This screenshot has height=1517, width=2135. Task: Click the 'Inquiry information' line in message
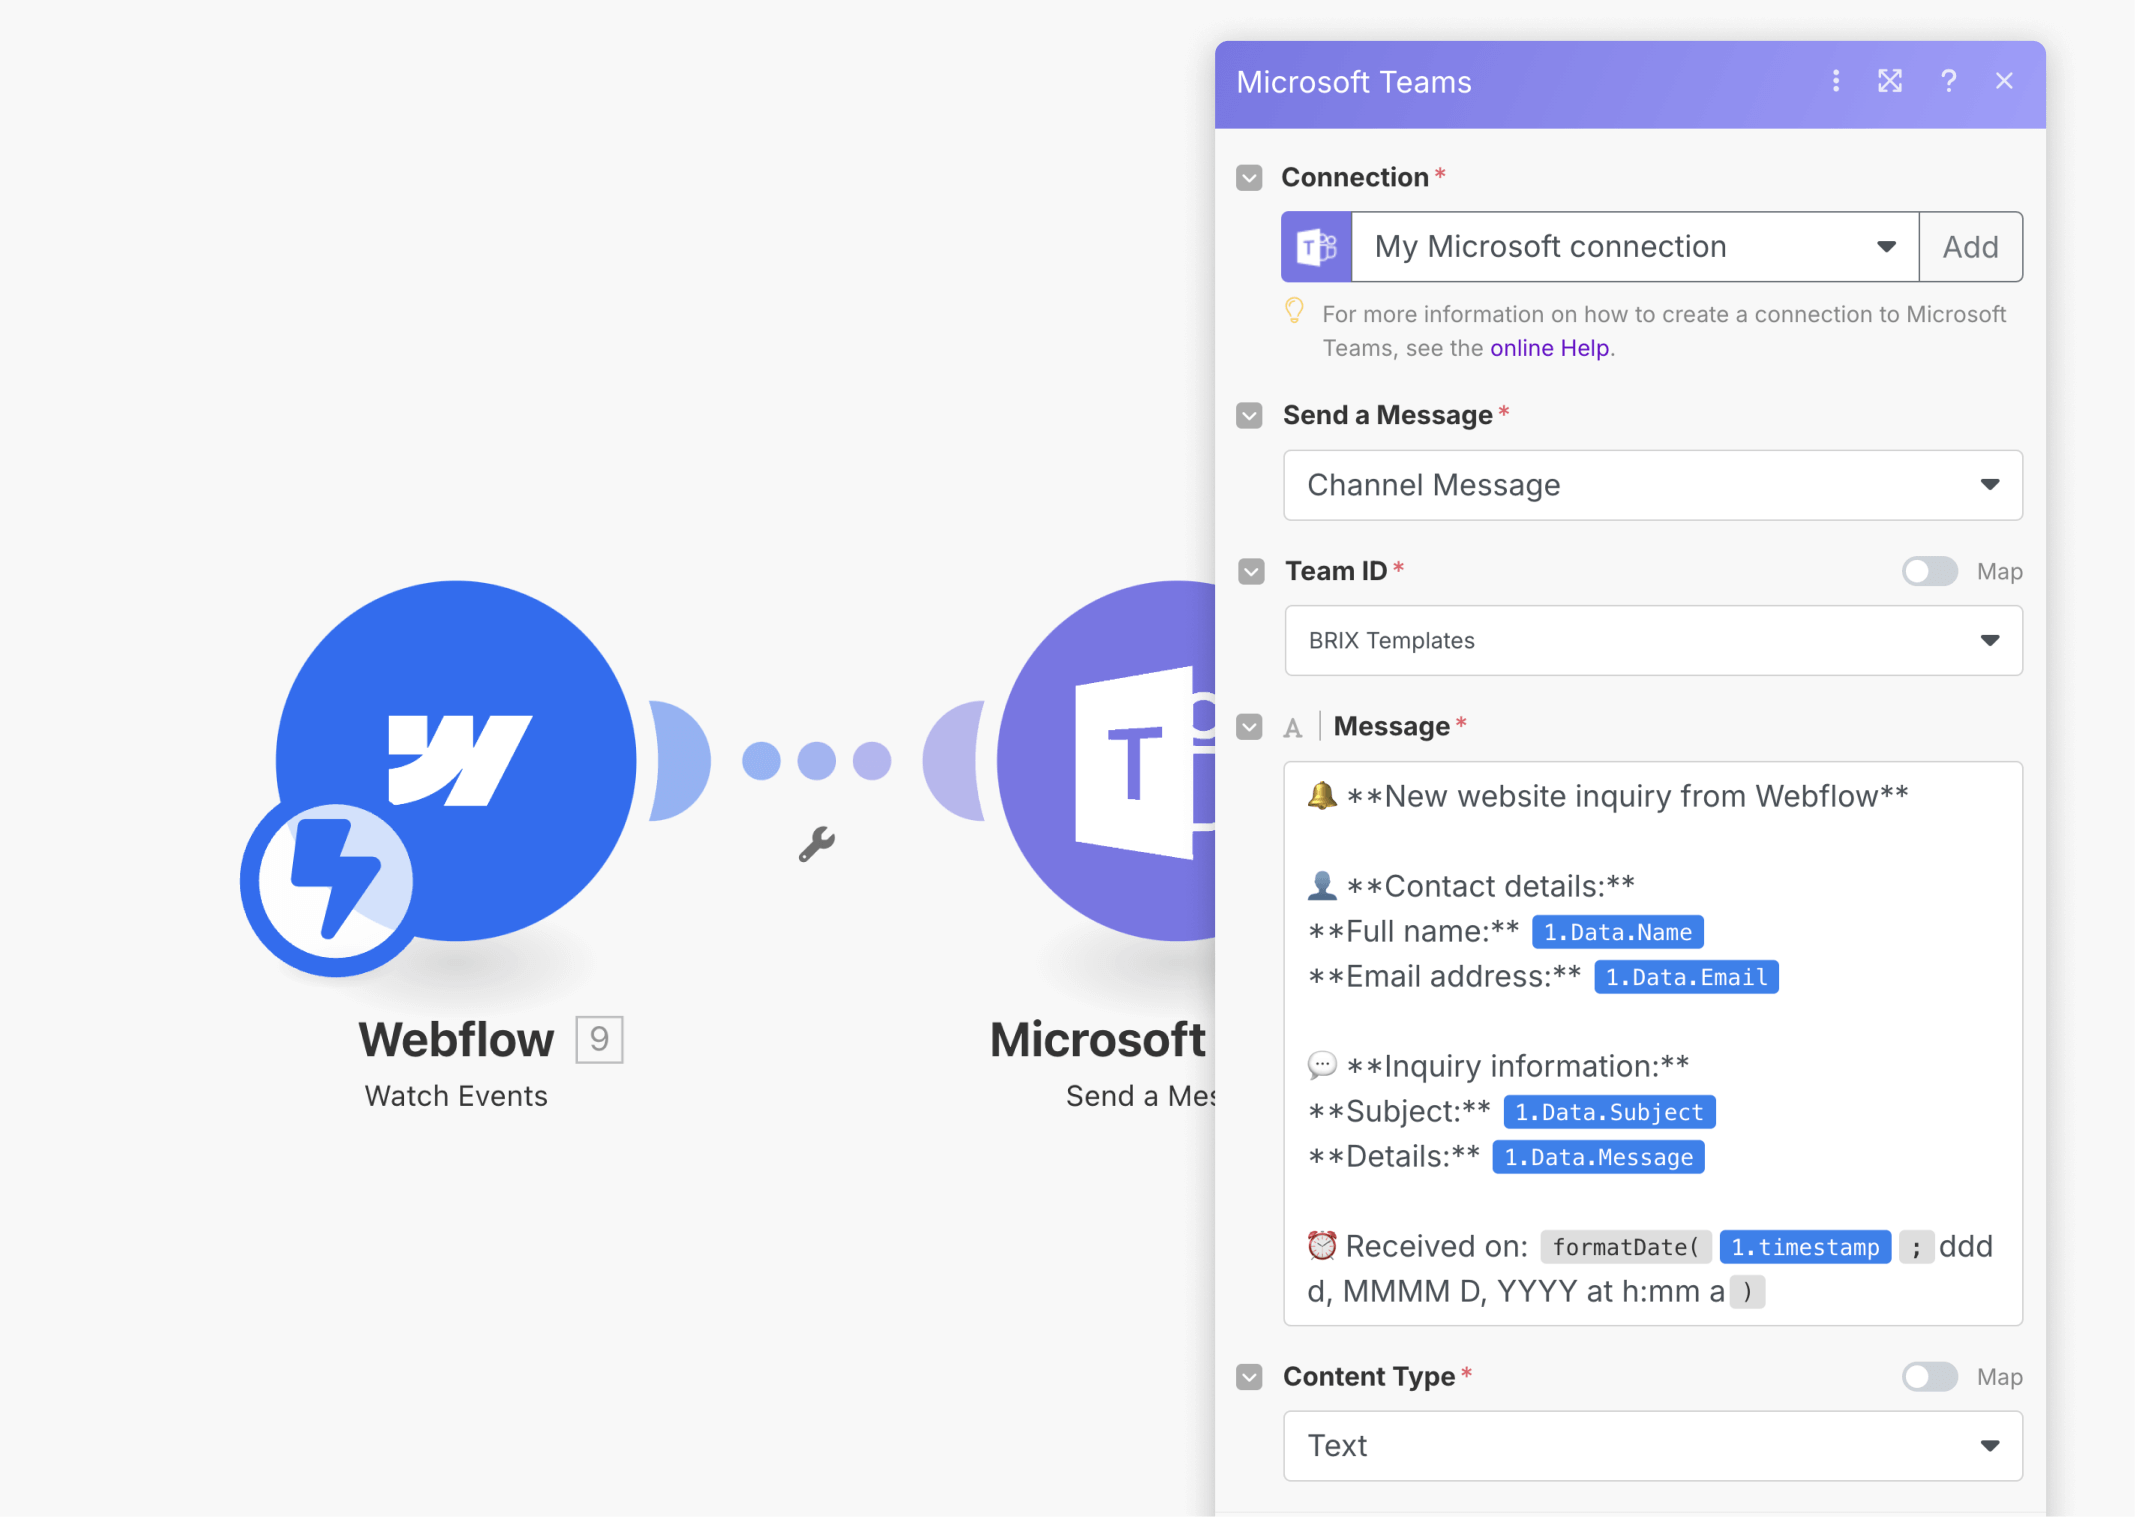[x=1498, y=1066]
